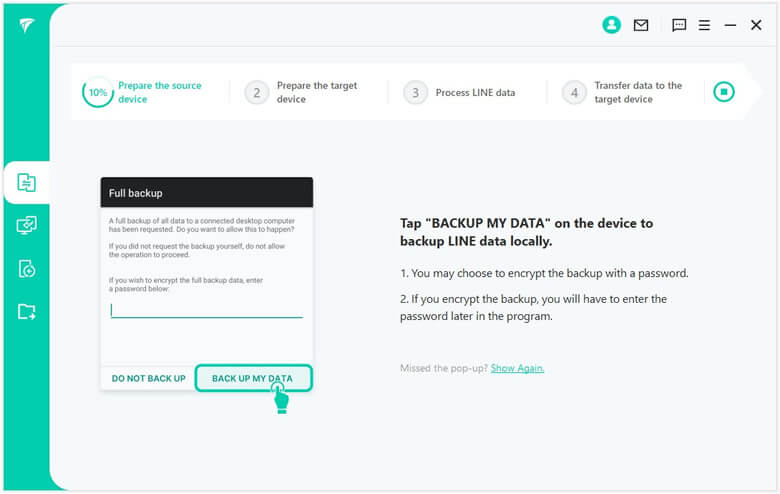
Task: Open the feedback chat bubble icon
Action: (x=679, y=25)
